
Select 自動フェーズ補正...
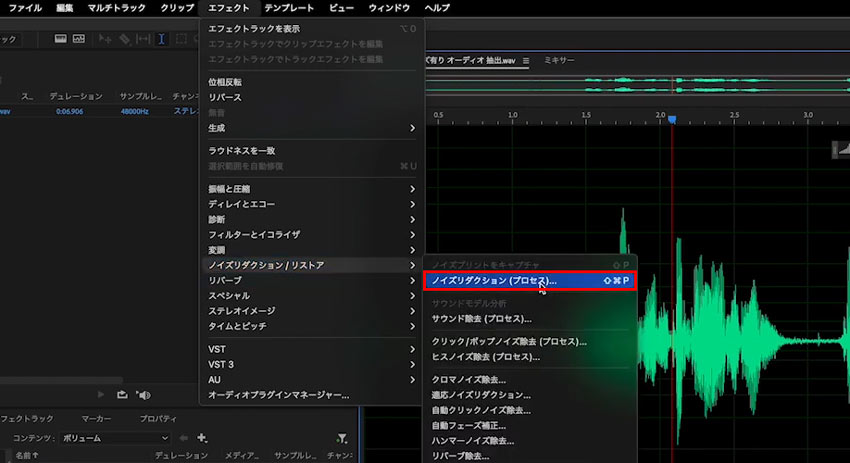(x=530, y=426)
